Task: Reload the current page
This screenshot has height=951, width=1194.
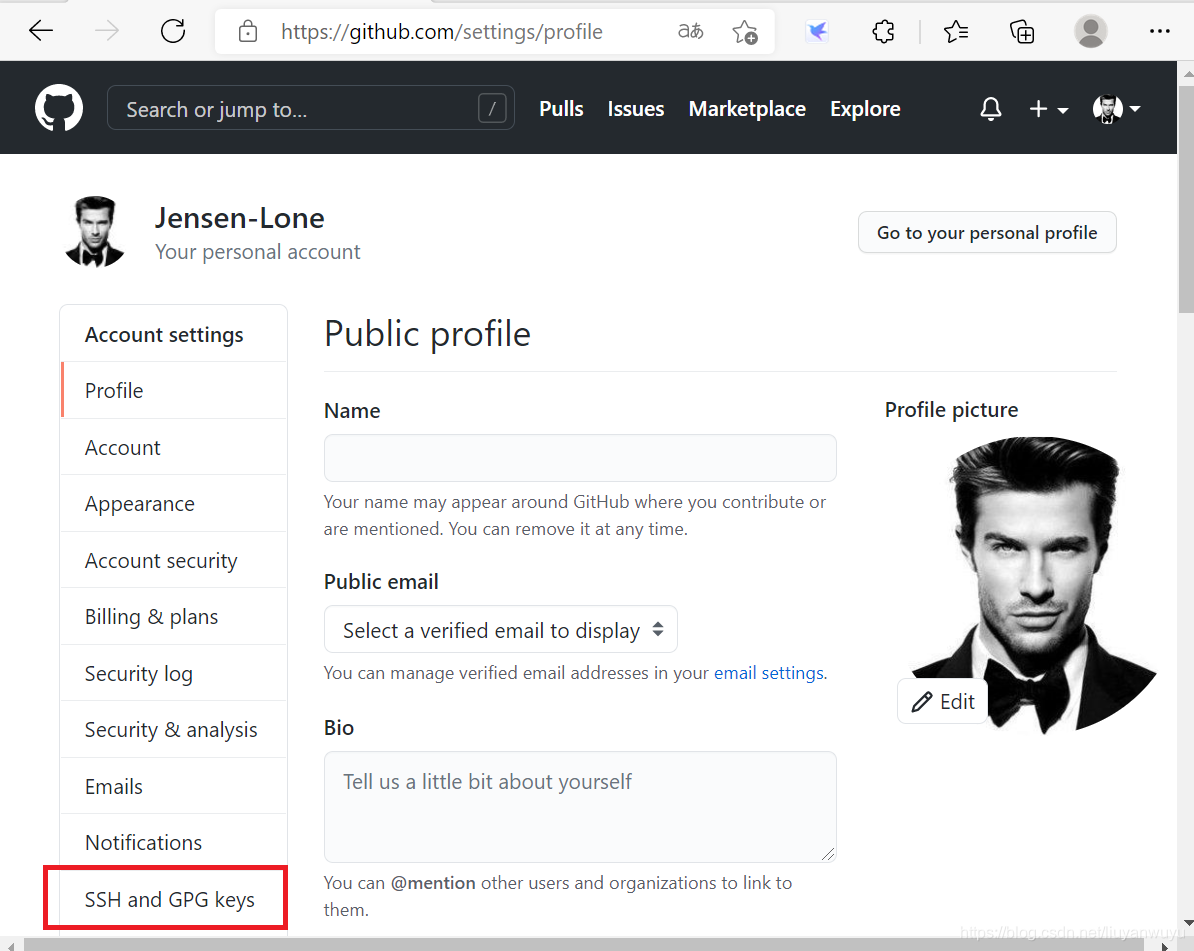Action: pyautogui.click(x=173, y=31)
